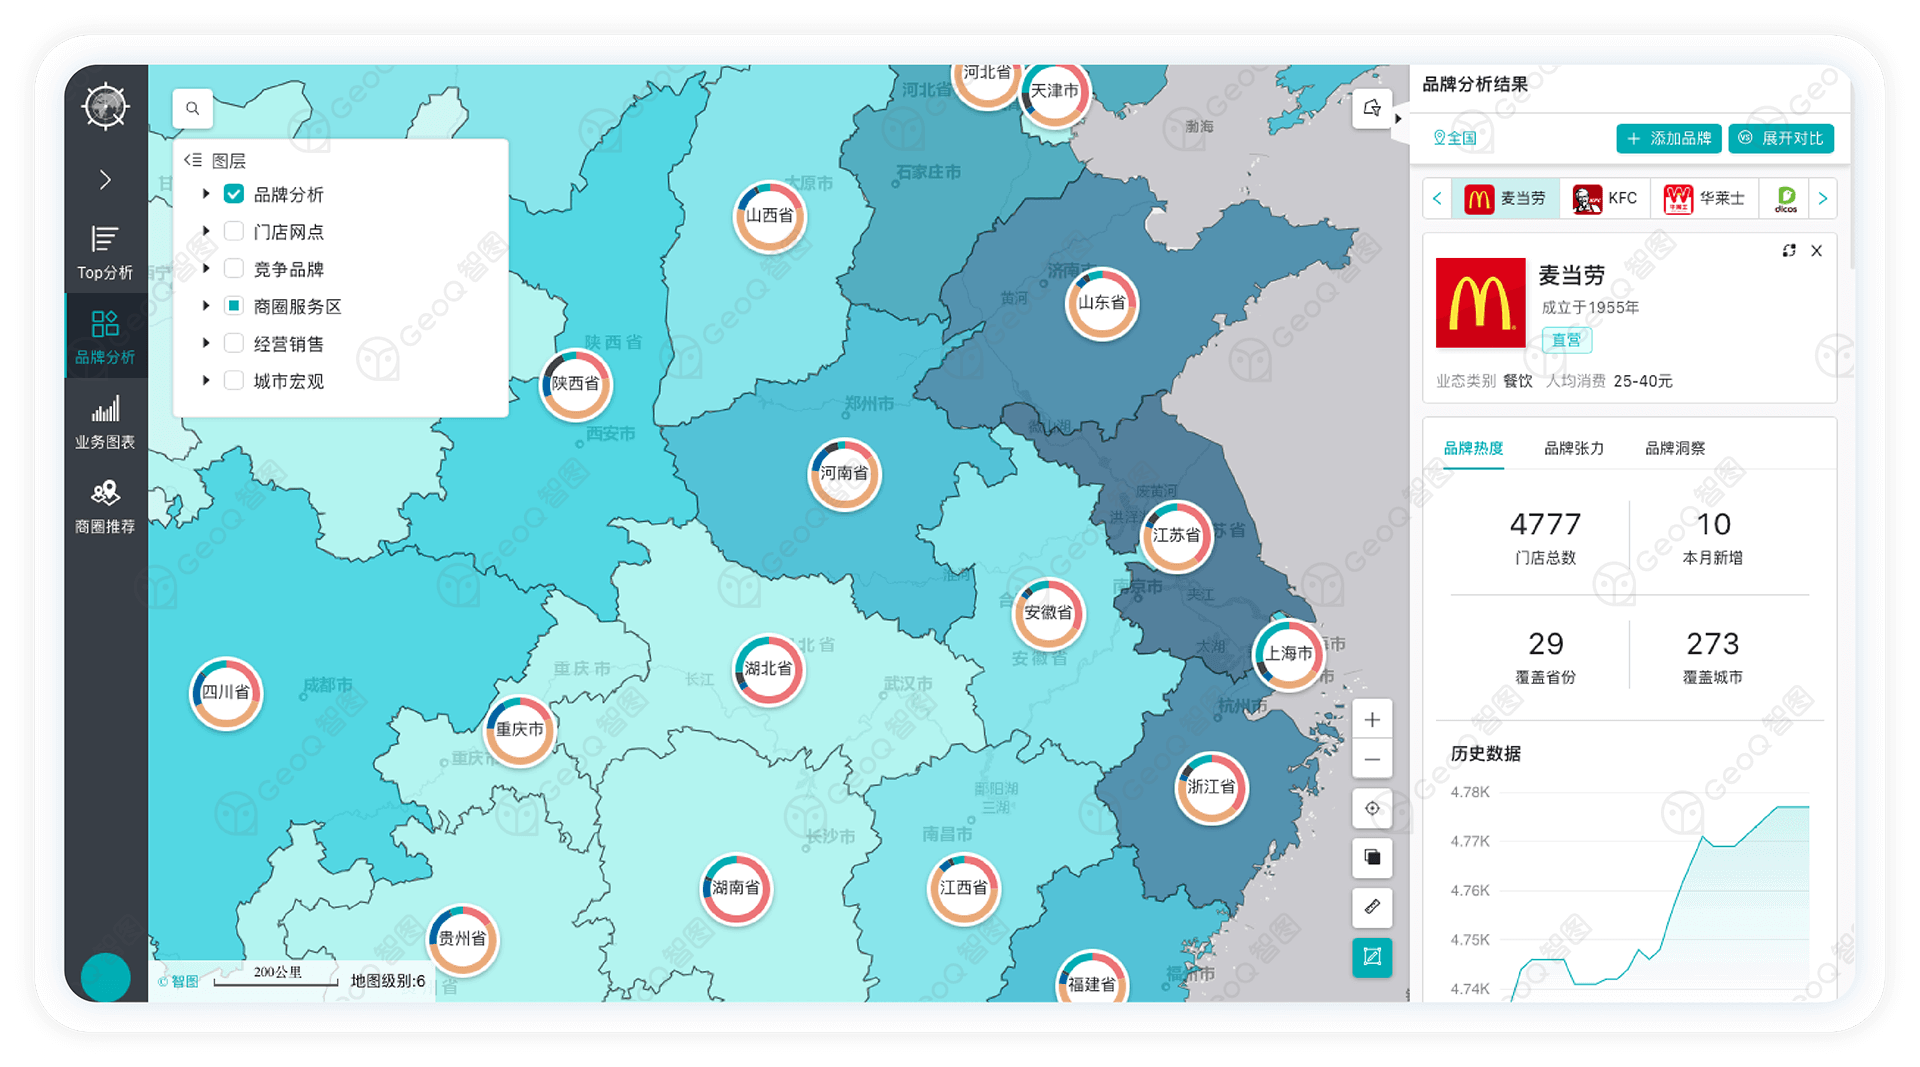Click the 陕西省 donut marker
1920x1067 pixels.
pyautogui.click(x=575, y=384)
